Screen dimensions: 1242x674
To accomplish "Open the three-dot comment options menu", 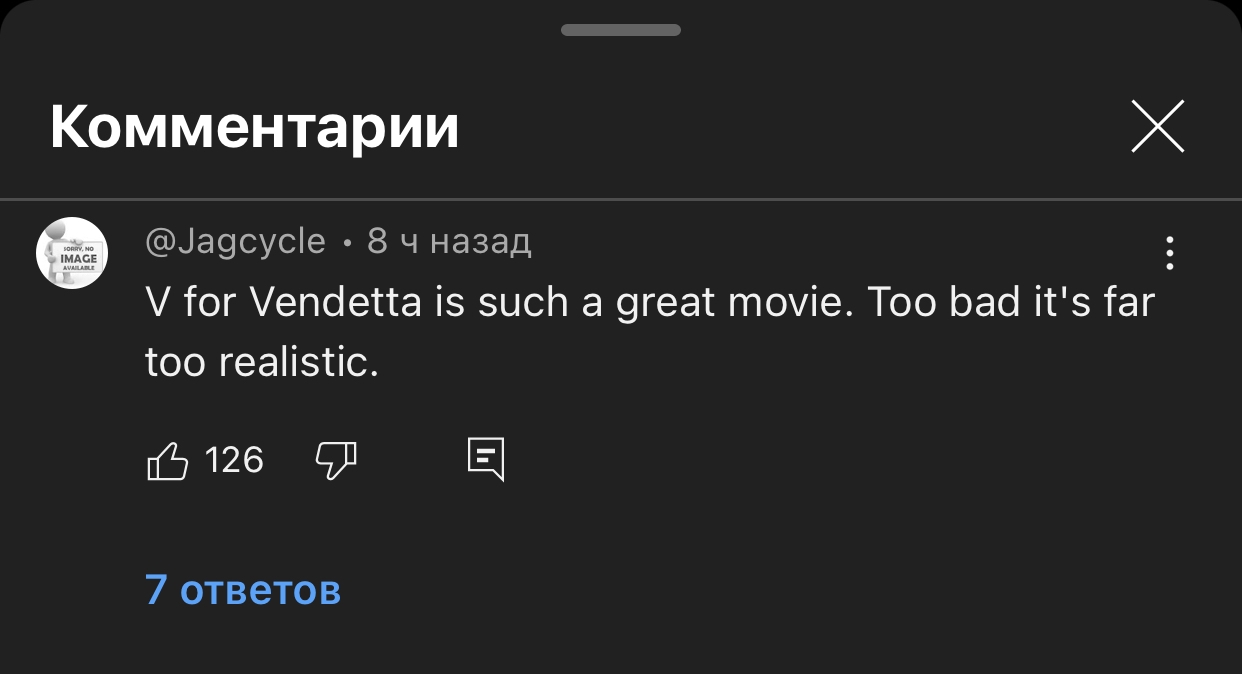I will pos(1169,253).
